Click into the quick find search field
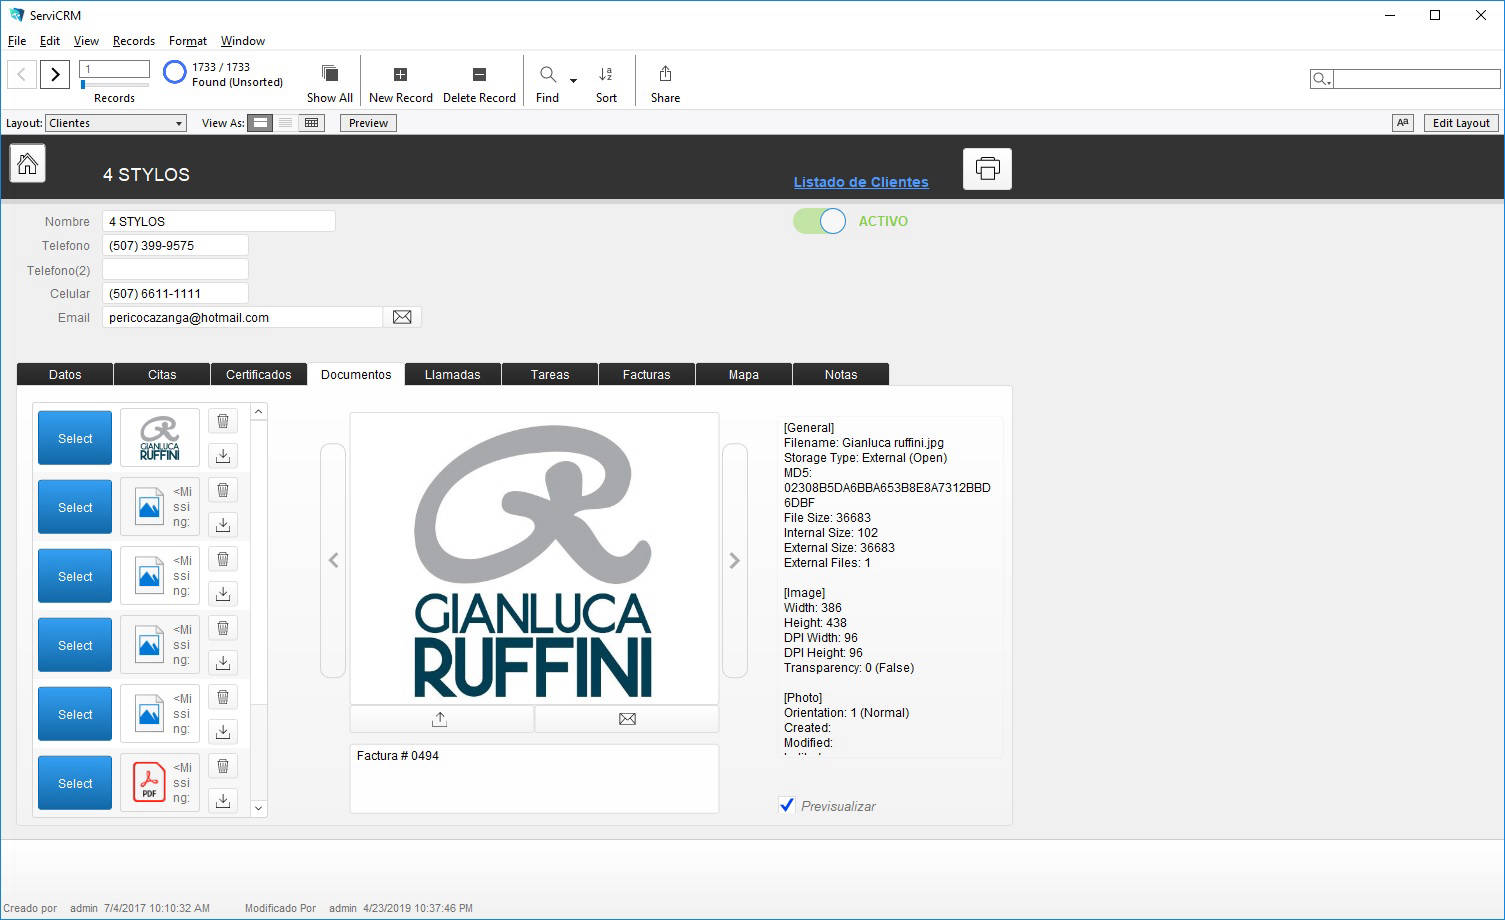 pyautogui.click(x=1417, y=79)
